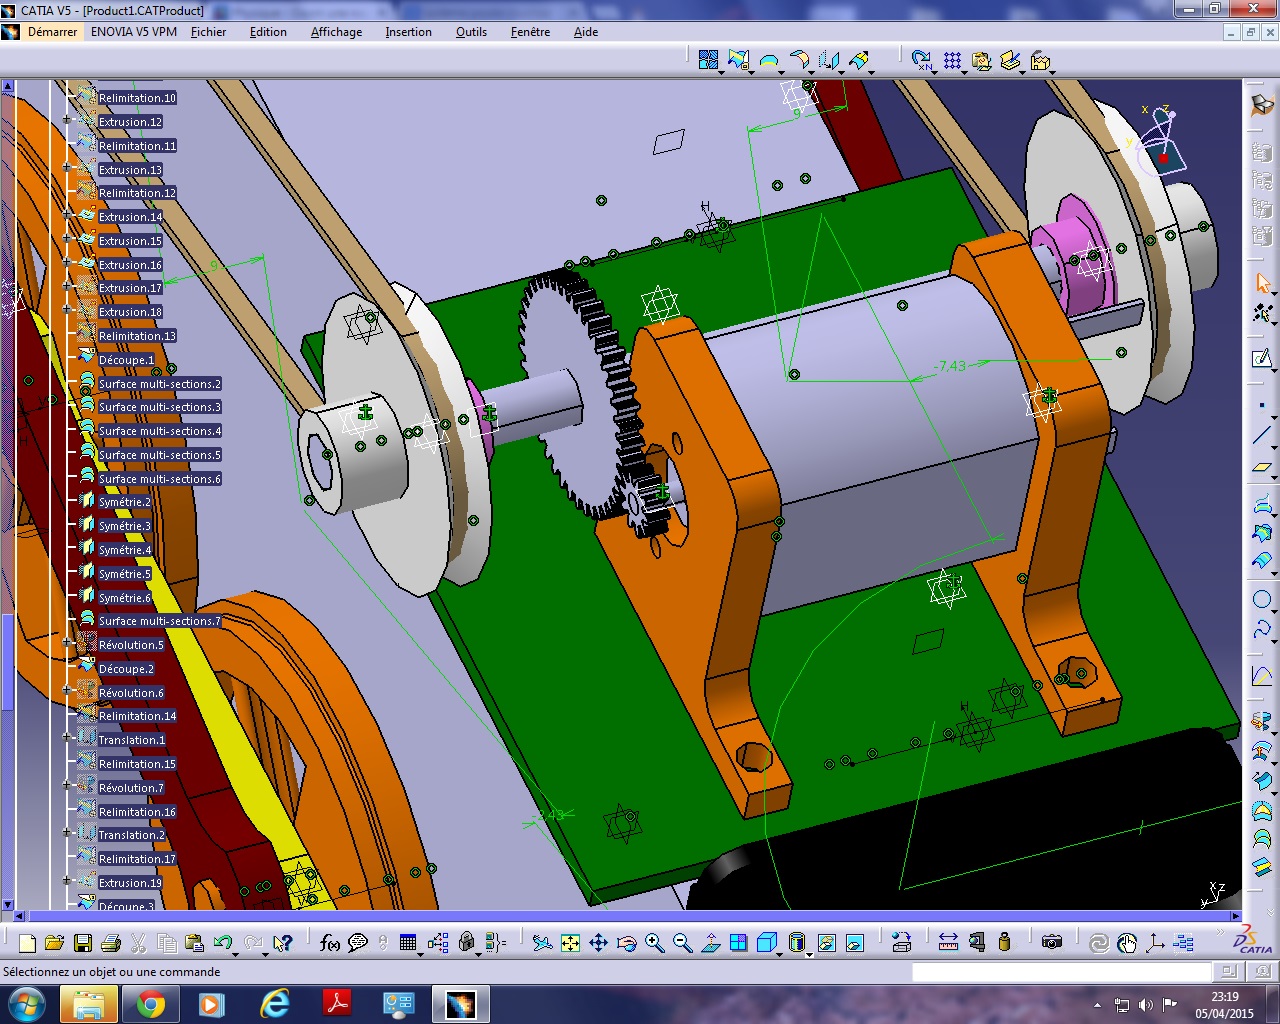Open the Formula f(x) tool
Image resolution: width=1280 pixels, height=1024 pixels.
tap(329, 943)
